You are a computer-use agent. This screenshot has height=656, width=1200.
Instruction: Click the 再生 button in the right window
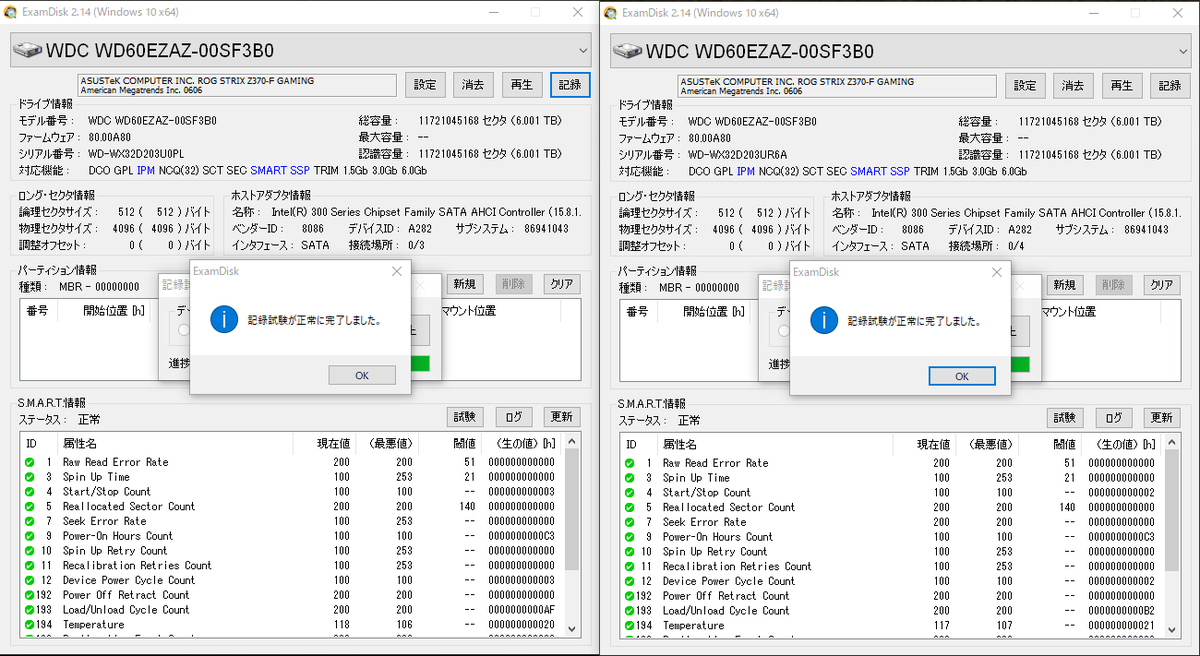[1122, 86]
